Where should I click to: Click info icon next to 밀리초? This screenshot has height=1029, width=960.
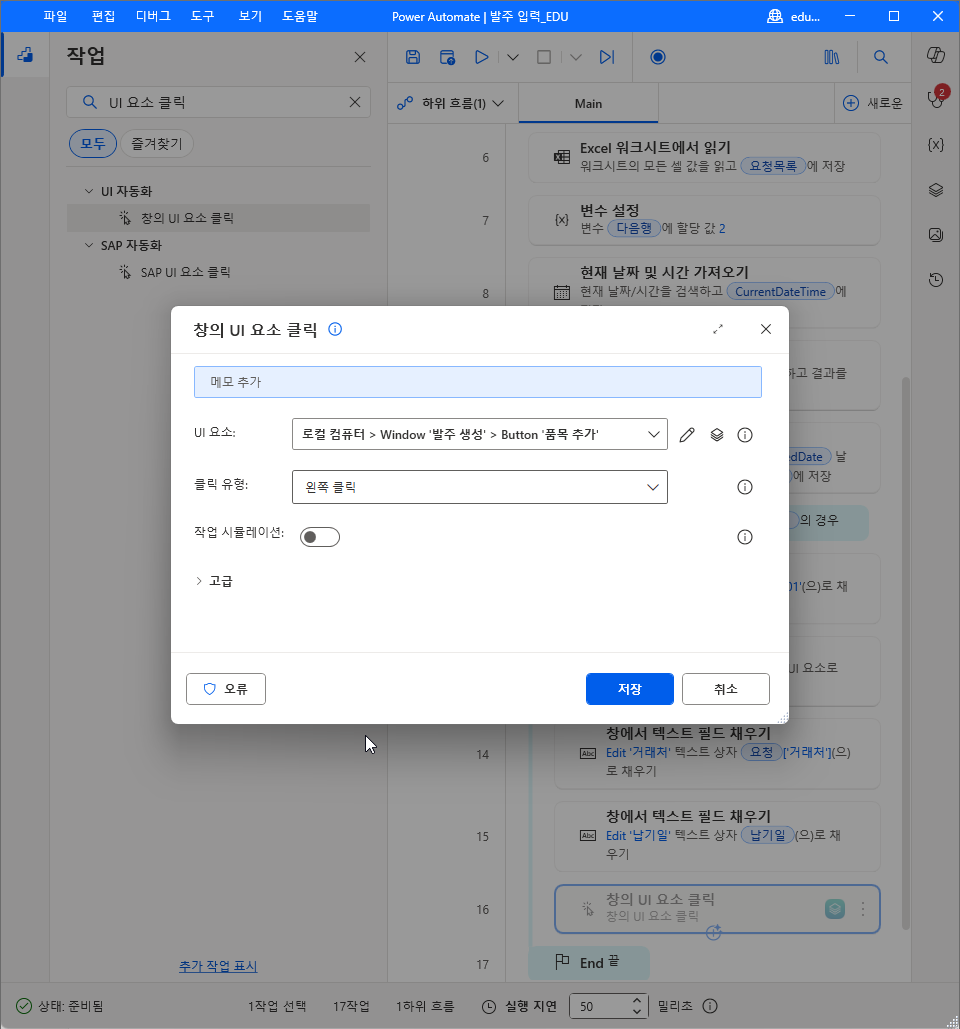tap(710, 1006)
